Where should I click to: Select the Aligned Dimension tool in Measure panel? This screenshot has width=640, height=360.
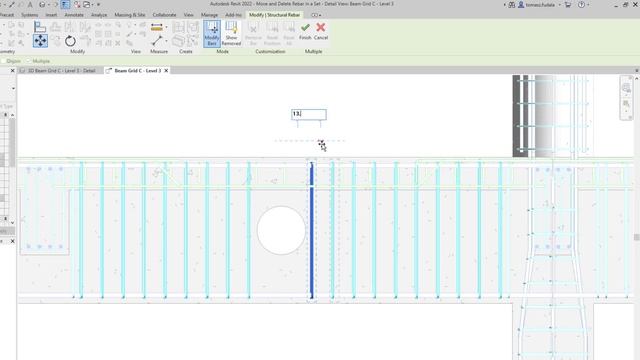click(x=156, y=27)
